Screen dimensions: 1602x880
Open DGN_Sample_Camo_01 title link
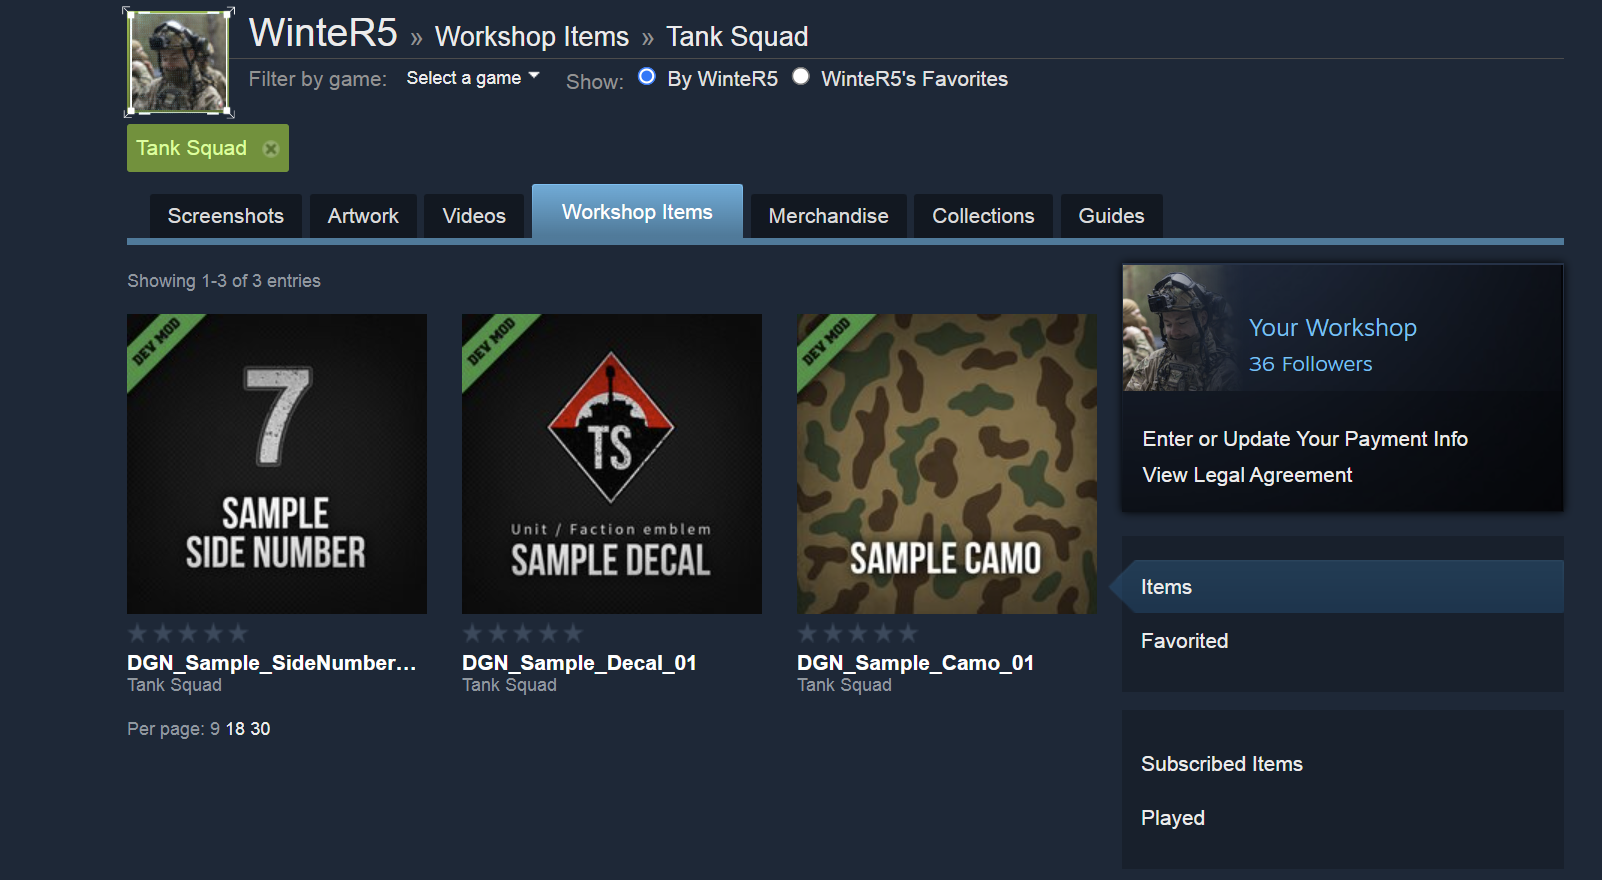pyautogui.click(x=915, y=663)
